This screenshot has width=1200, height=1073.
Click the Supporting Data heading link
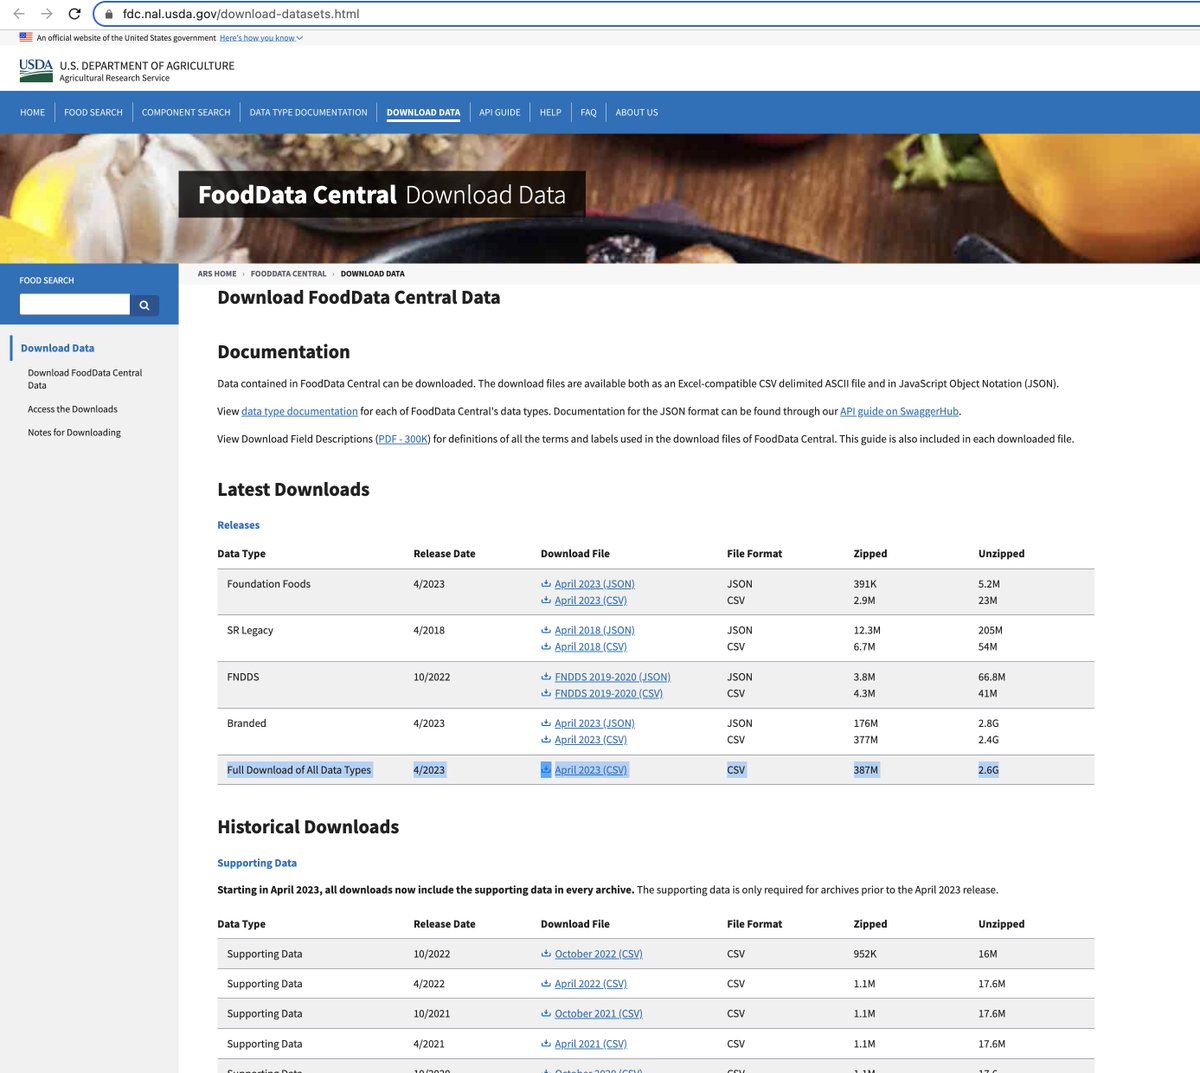click(257, 863)
